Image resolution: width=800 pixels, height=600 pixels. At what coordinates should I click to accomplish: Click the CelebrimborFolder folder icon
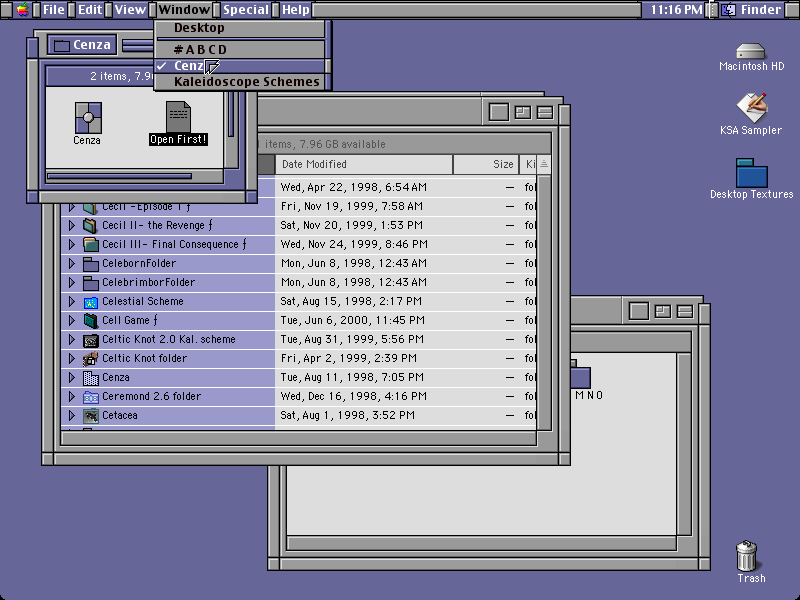click(x=90, y=283)
